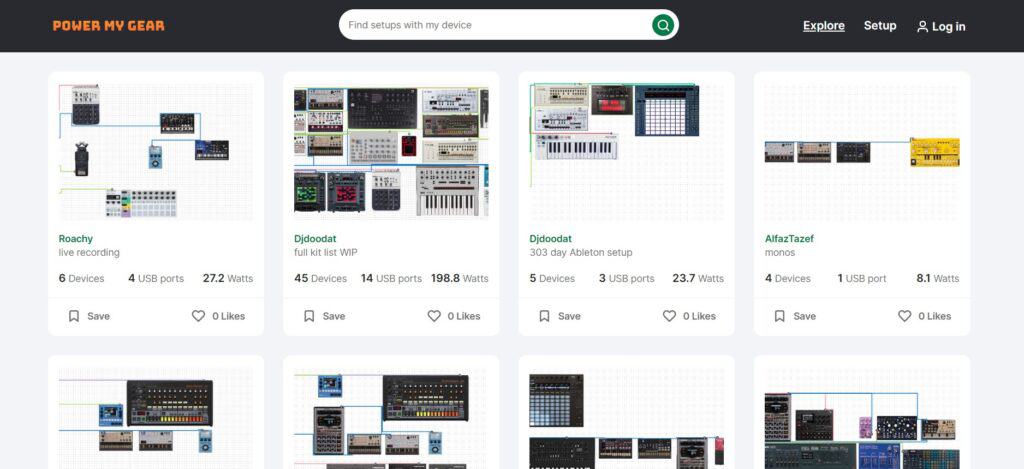Viewport: 1024px width, 469px height.
Task: Open Roachy's user profile link
Action: pos(76,239)
